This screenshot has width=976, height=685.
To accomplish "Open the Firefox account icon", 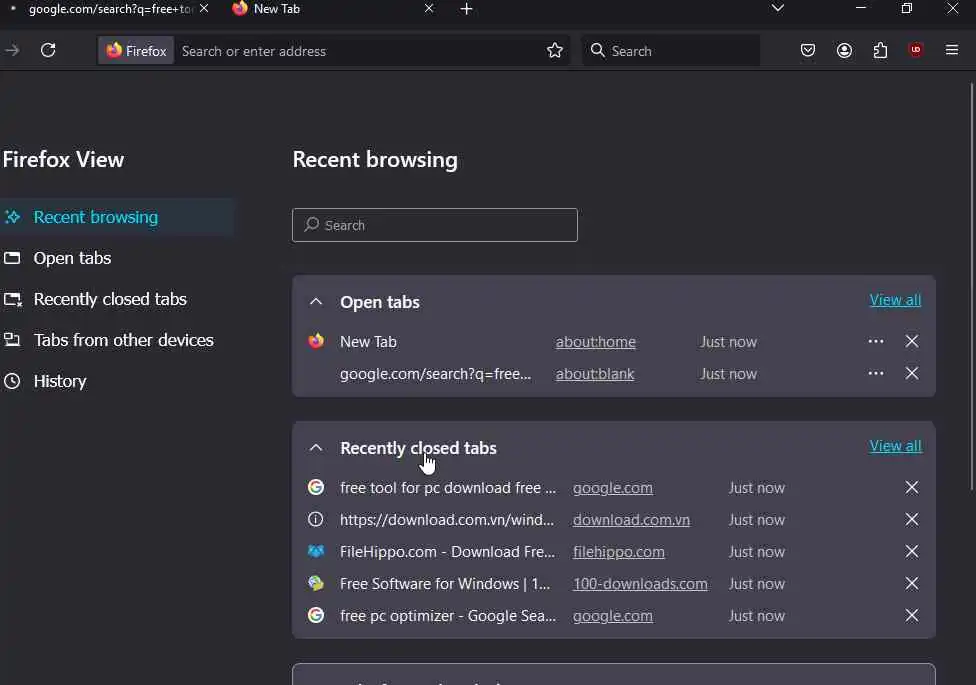I will (x=844, y=50).
